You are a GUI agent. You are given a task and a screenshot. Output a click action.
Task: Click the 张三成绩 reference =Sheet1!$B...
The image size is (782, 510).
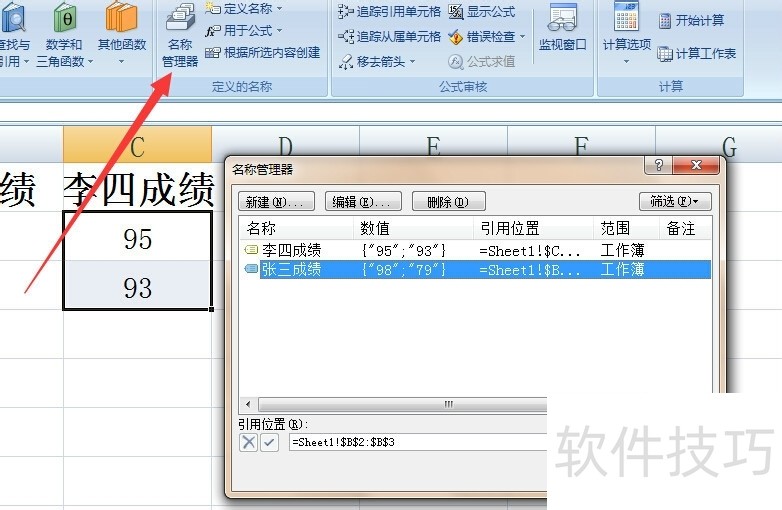pos(530,270)
